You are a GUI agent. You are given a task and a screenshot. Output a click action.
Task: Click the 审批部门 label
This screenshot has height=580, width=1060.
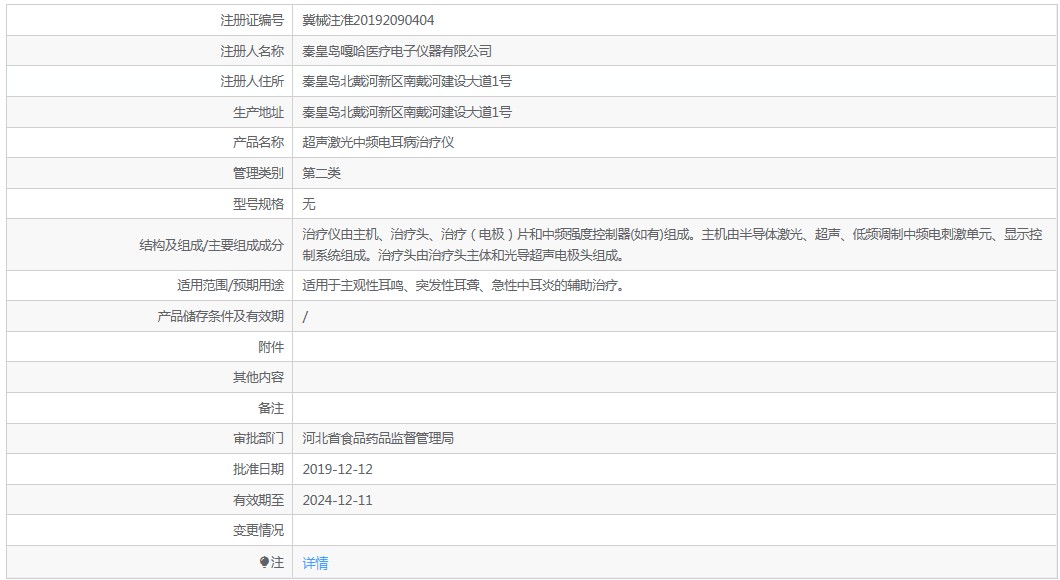tap(258, 439)
